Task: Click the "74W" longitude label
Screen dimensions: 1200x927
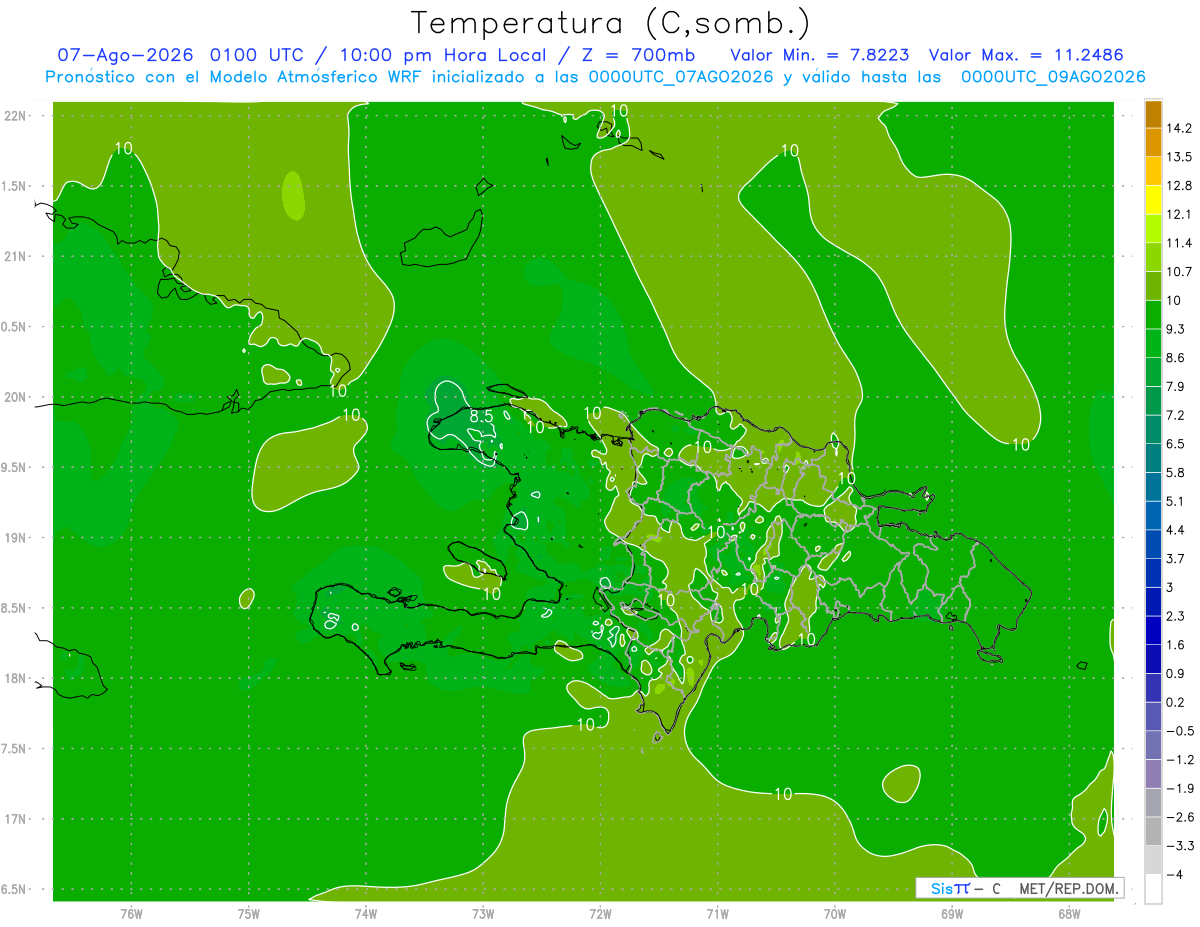Action: click(x=366, y=913)
